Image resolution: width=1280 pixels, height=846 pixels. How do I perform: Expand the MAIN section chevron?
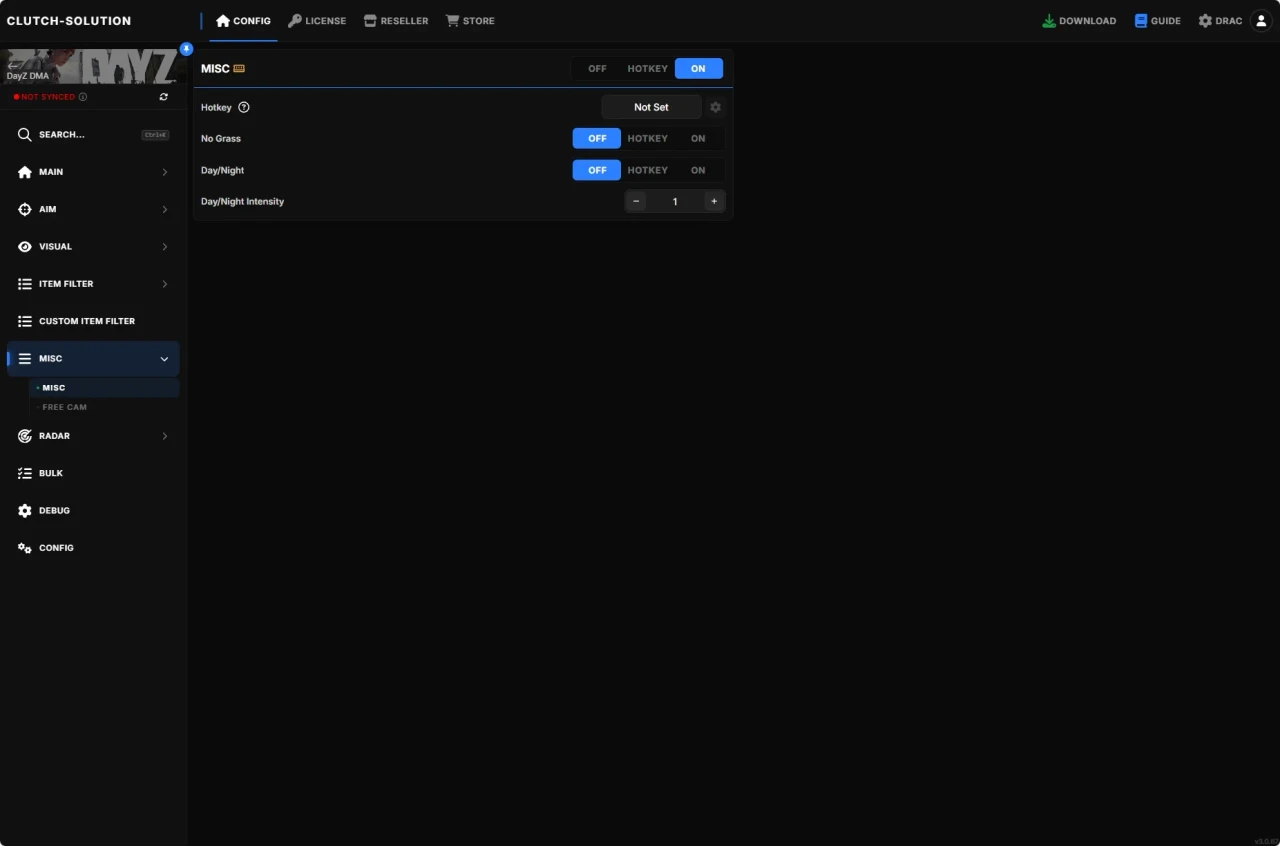165,172
